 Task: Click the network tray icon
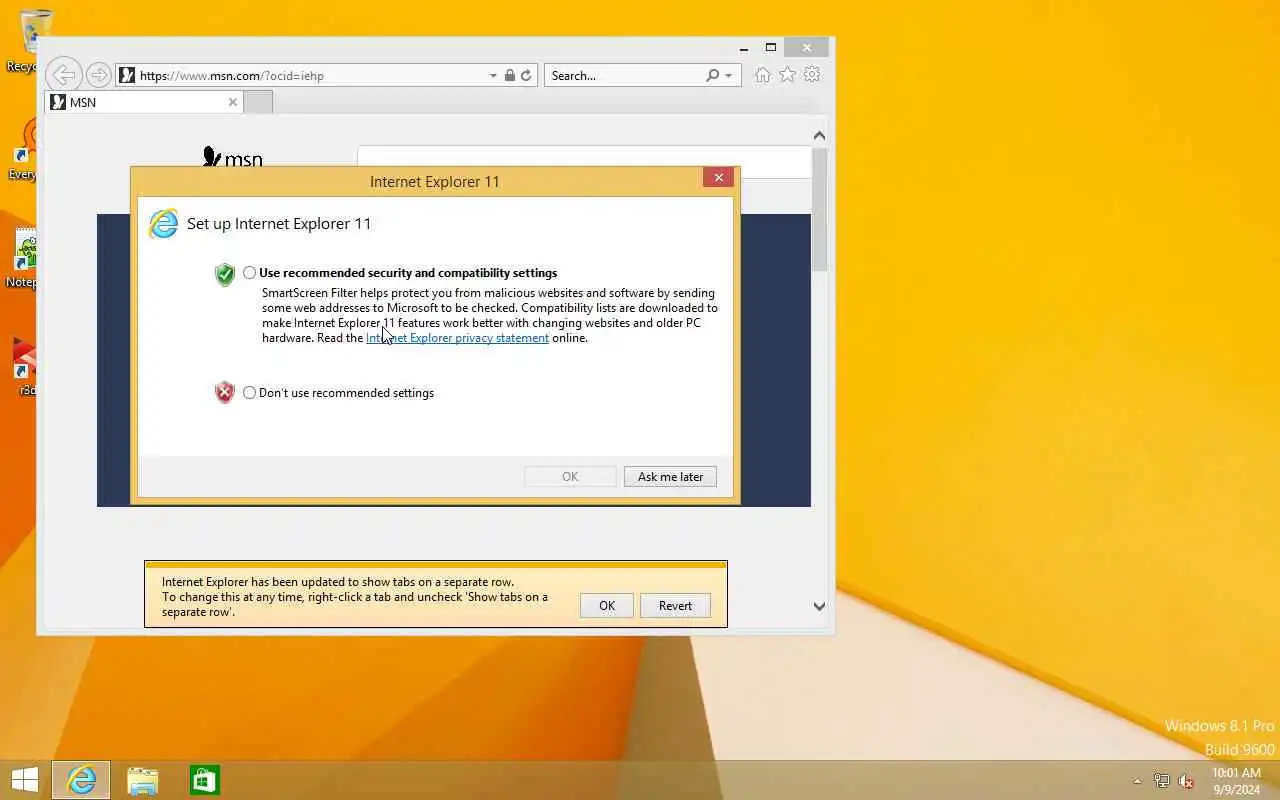[x=1162, y=781]
